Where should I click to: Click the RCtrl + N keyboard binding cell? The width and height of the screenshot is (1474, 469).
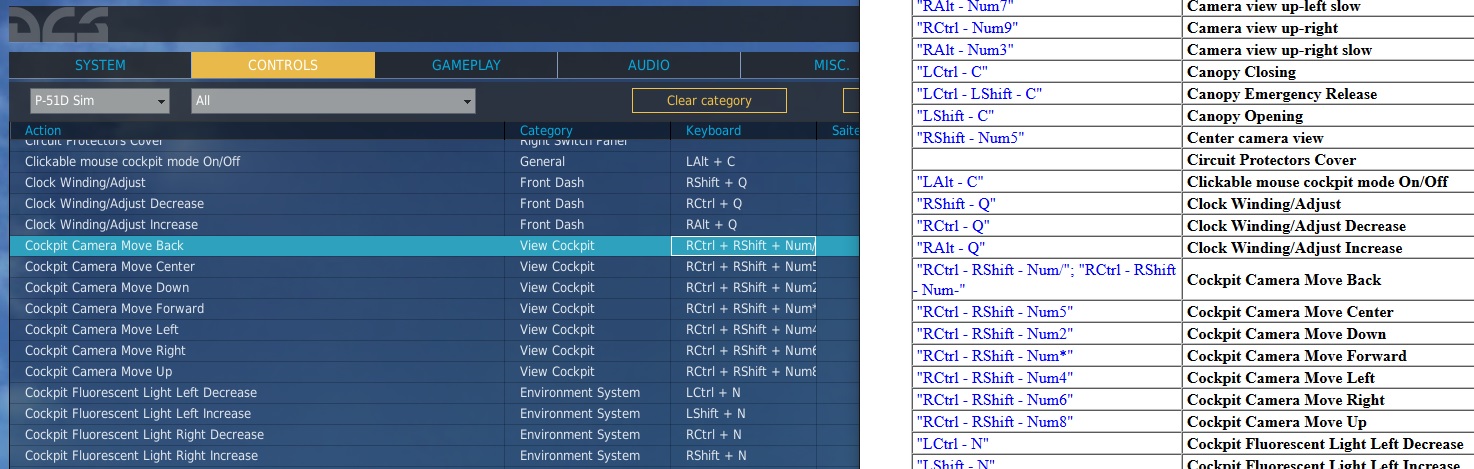[x=744, y=434]
